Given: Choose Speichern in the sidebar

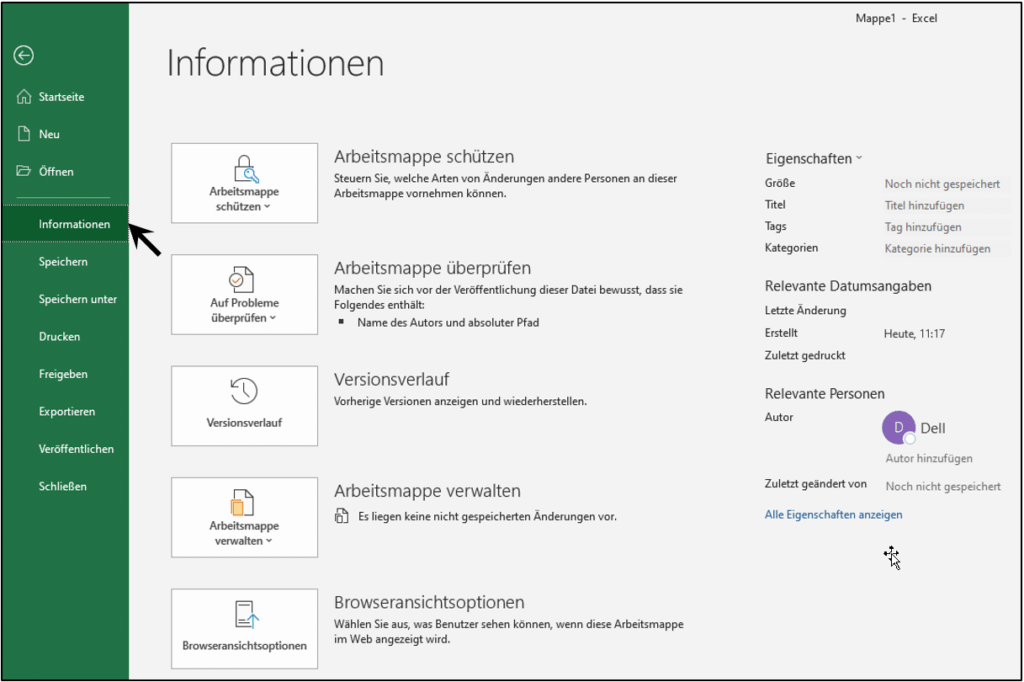Looking at the screenshot, I should click(x=63, y=261).
